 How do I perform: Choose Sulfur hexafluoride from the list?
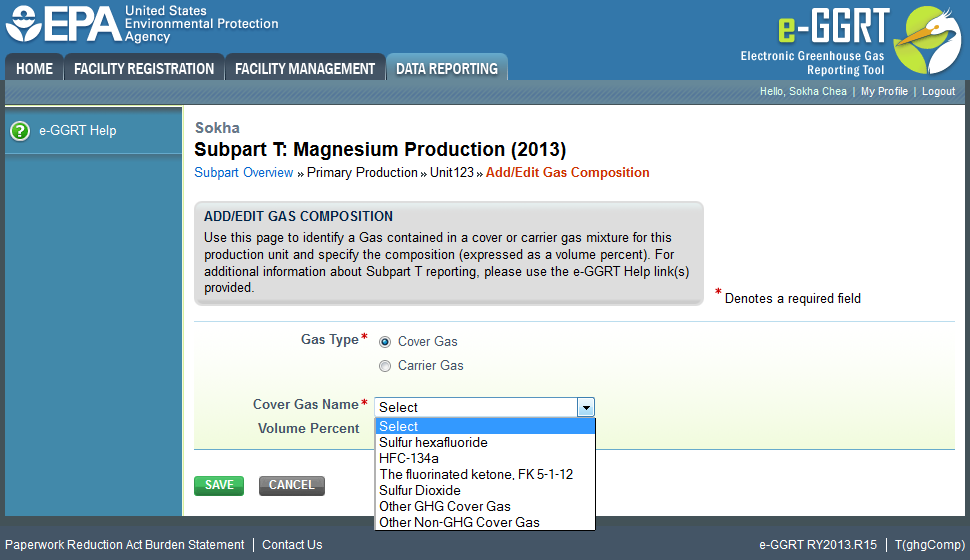coord(485,442)
